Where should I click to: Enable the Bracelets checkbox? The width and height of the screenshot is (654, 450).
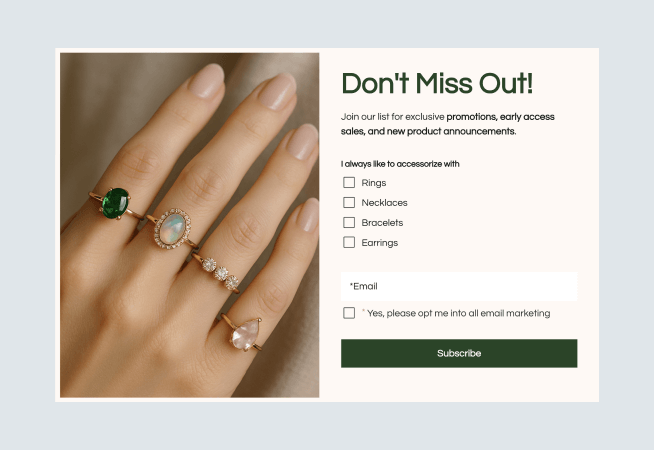[x=349, y=223]
